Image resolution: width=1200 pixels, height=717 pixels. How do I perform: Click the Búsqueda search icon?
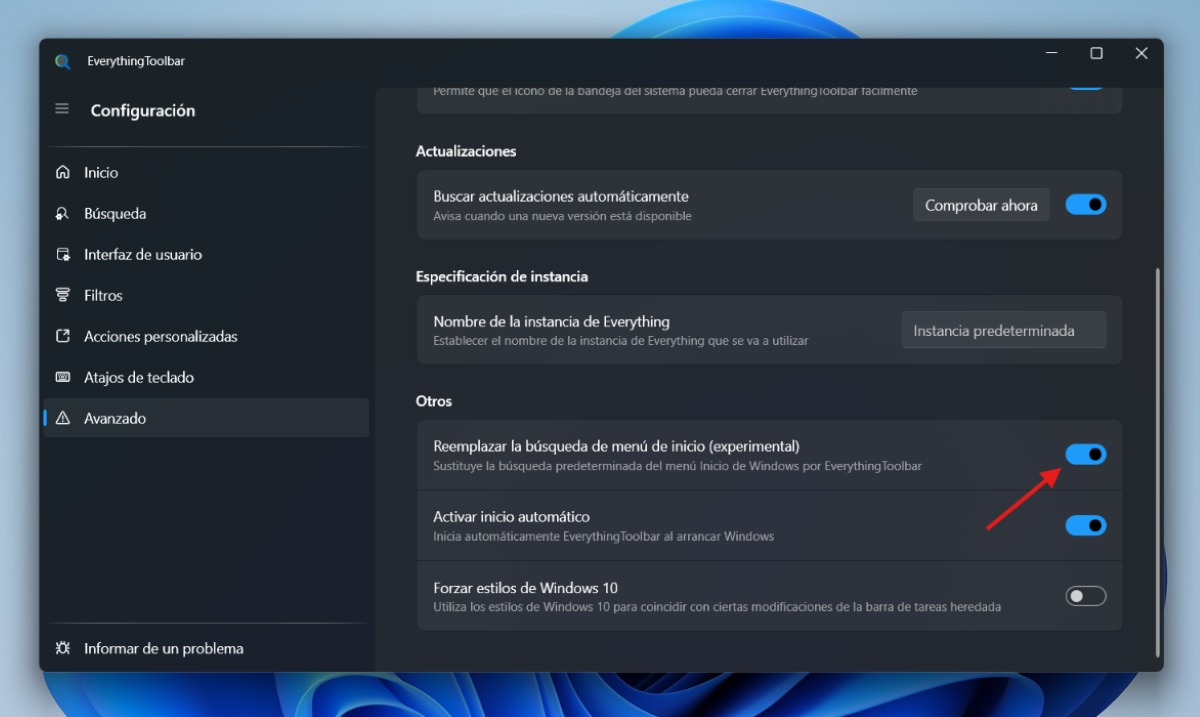click(63, 214)
